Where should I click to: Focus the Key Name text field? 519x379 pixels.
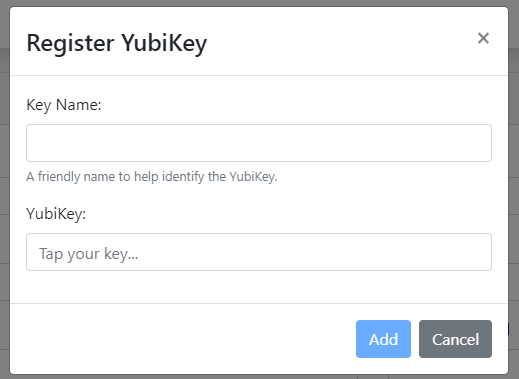pyautogui.click(x=259, y=143)
